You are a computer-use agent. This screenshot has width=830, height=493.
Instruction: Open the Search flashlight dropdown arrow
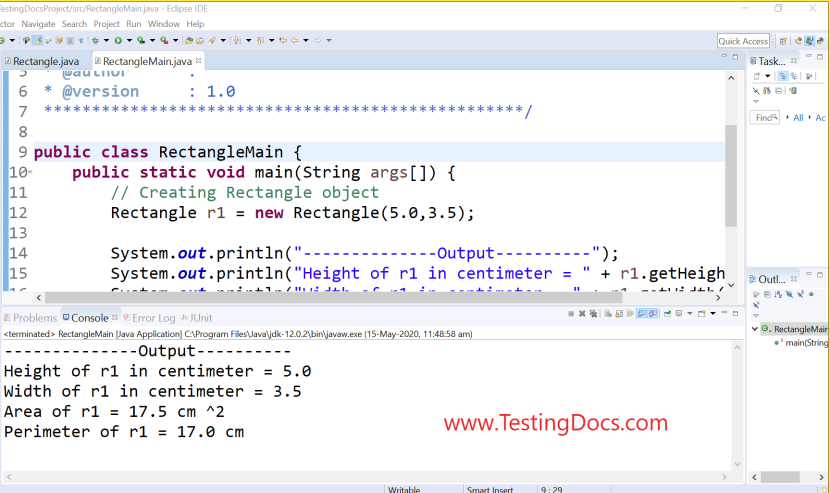click(x=223, y=40)
